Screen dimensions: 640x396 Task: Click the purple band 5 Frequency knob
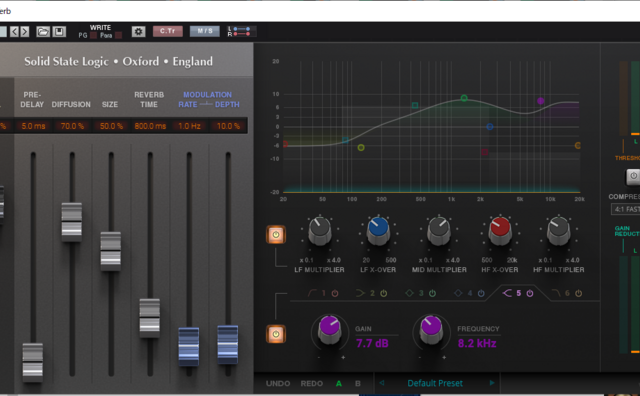(431, 330)
